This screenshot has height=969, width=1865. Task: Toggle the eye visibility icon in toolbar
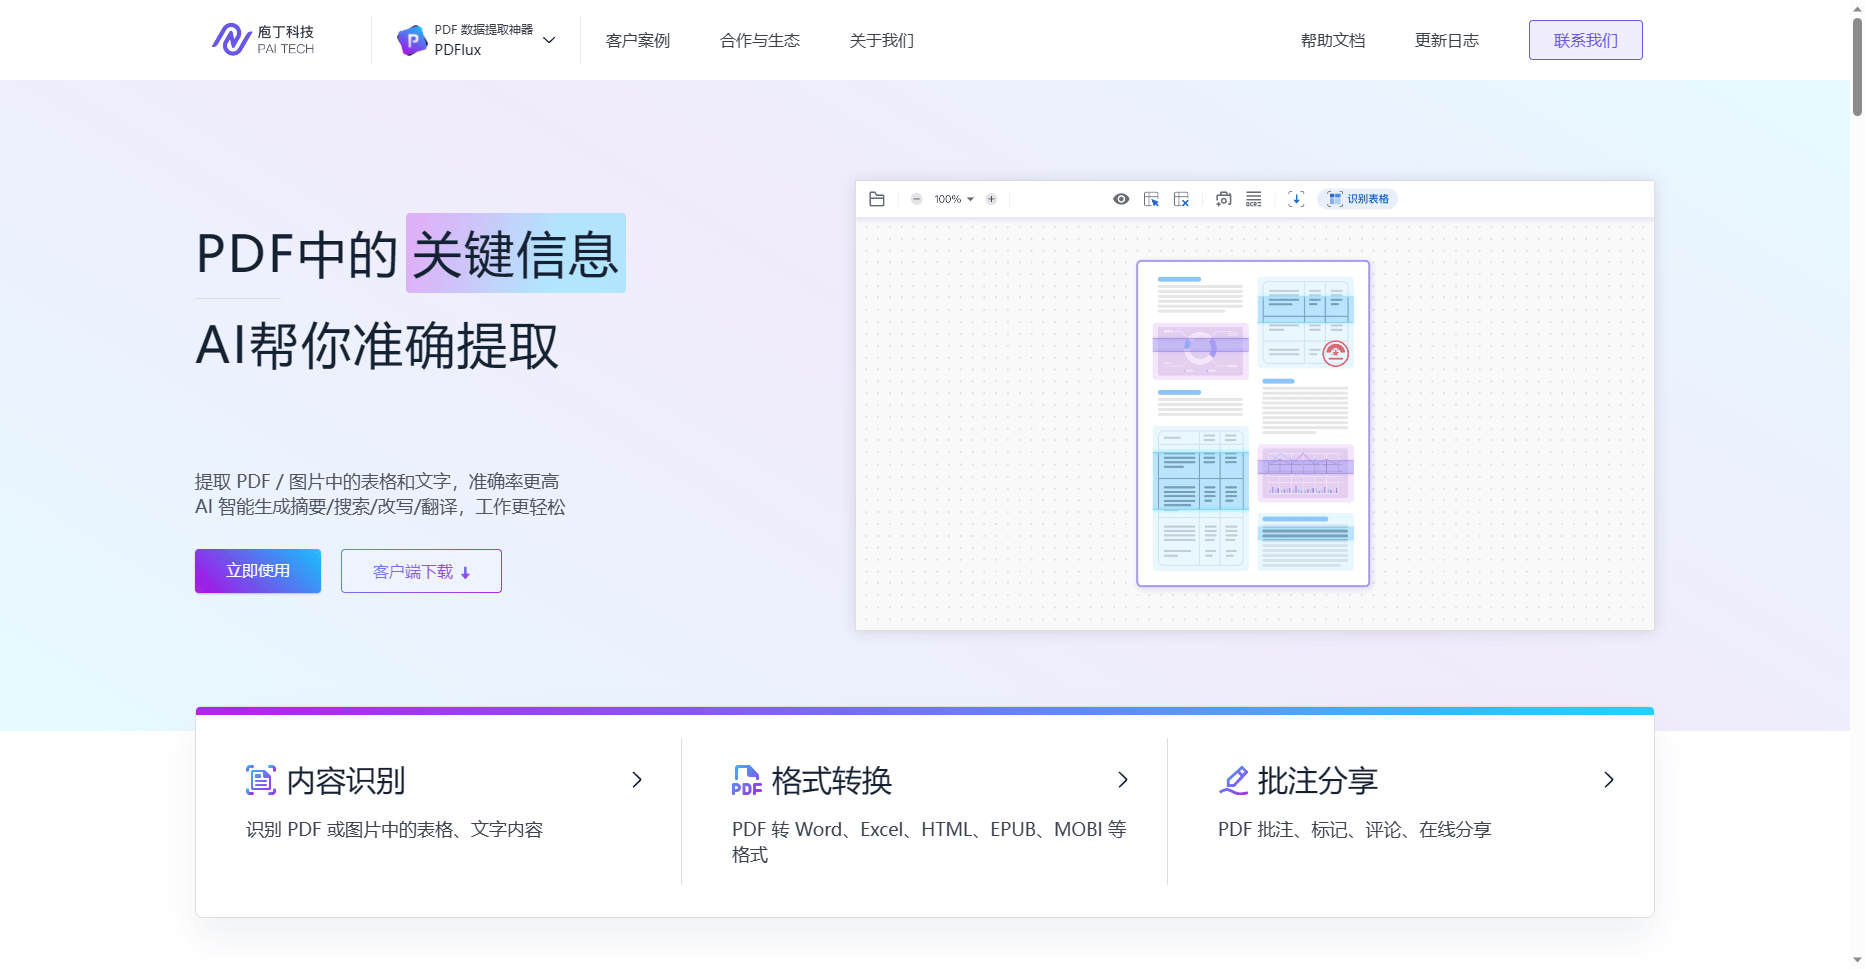[1121, 199]
